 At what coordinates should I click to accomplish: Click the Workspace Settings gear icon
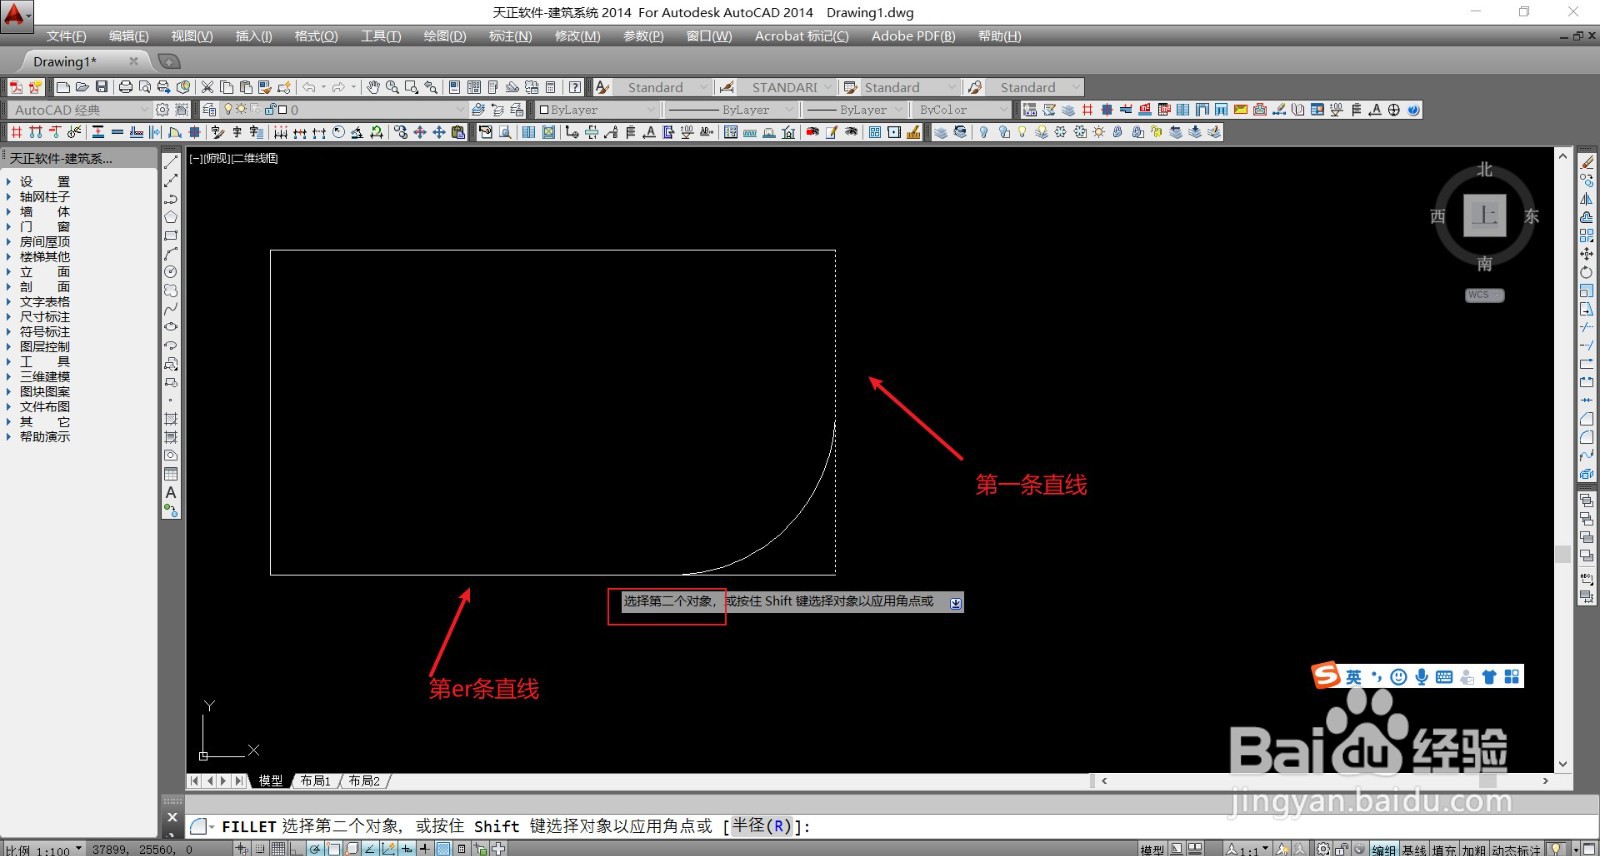163,110
